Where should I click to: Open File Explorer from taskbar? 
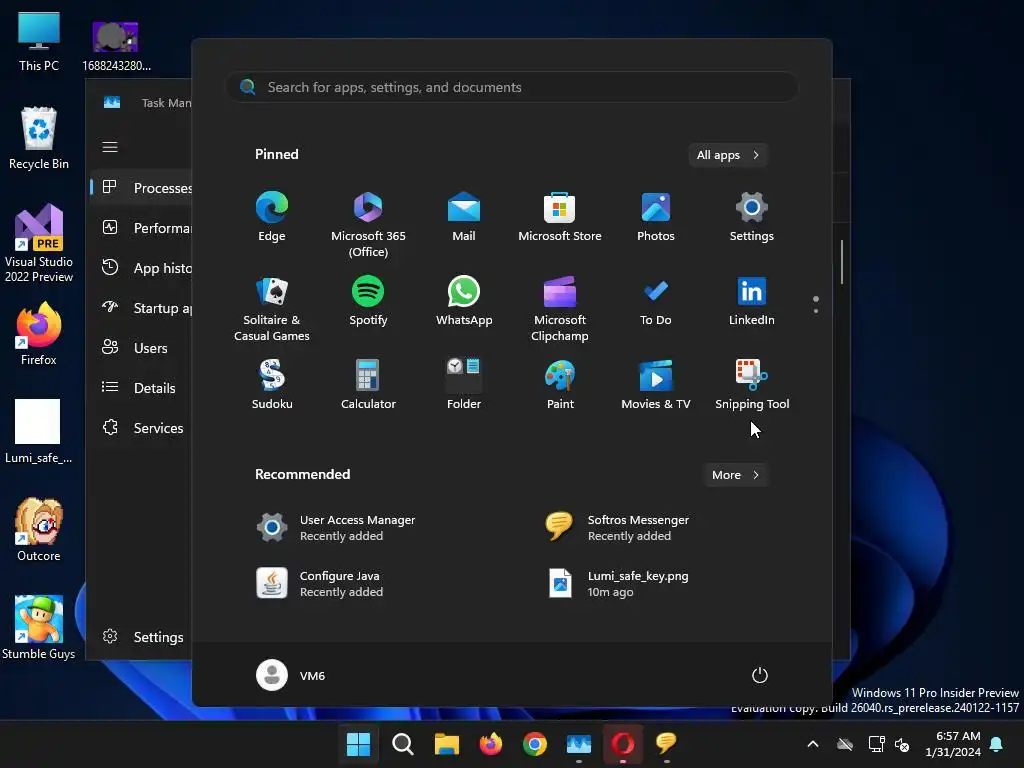[x=447, y=744]
